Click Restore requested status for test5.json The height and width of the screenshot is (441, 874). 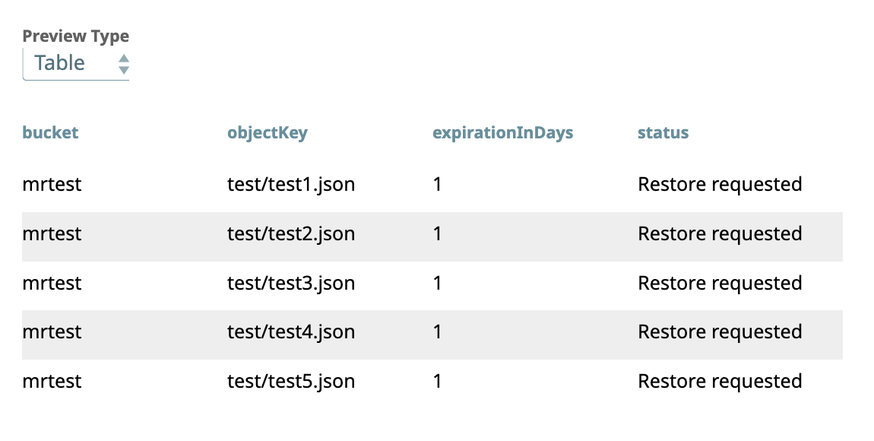719,381
